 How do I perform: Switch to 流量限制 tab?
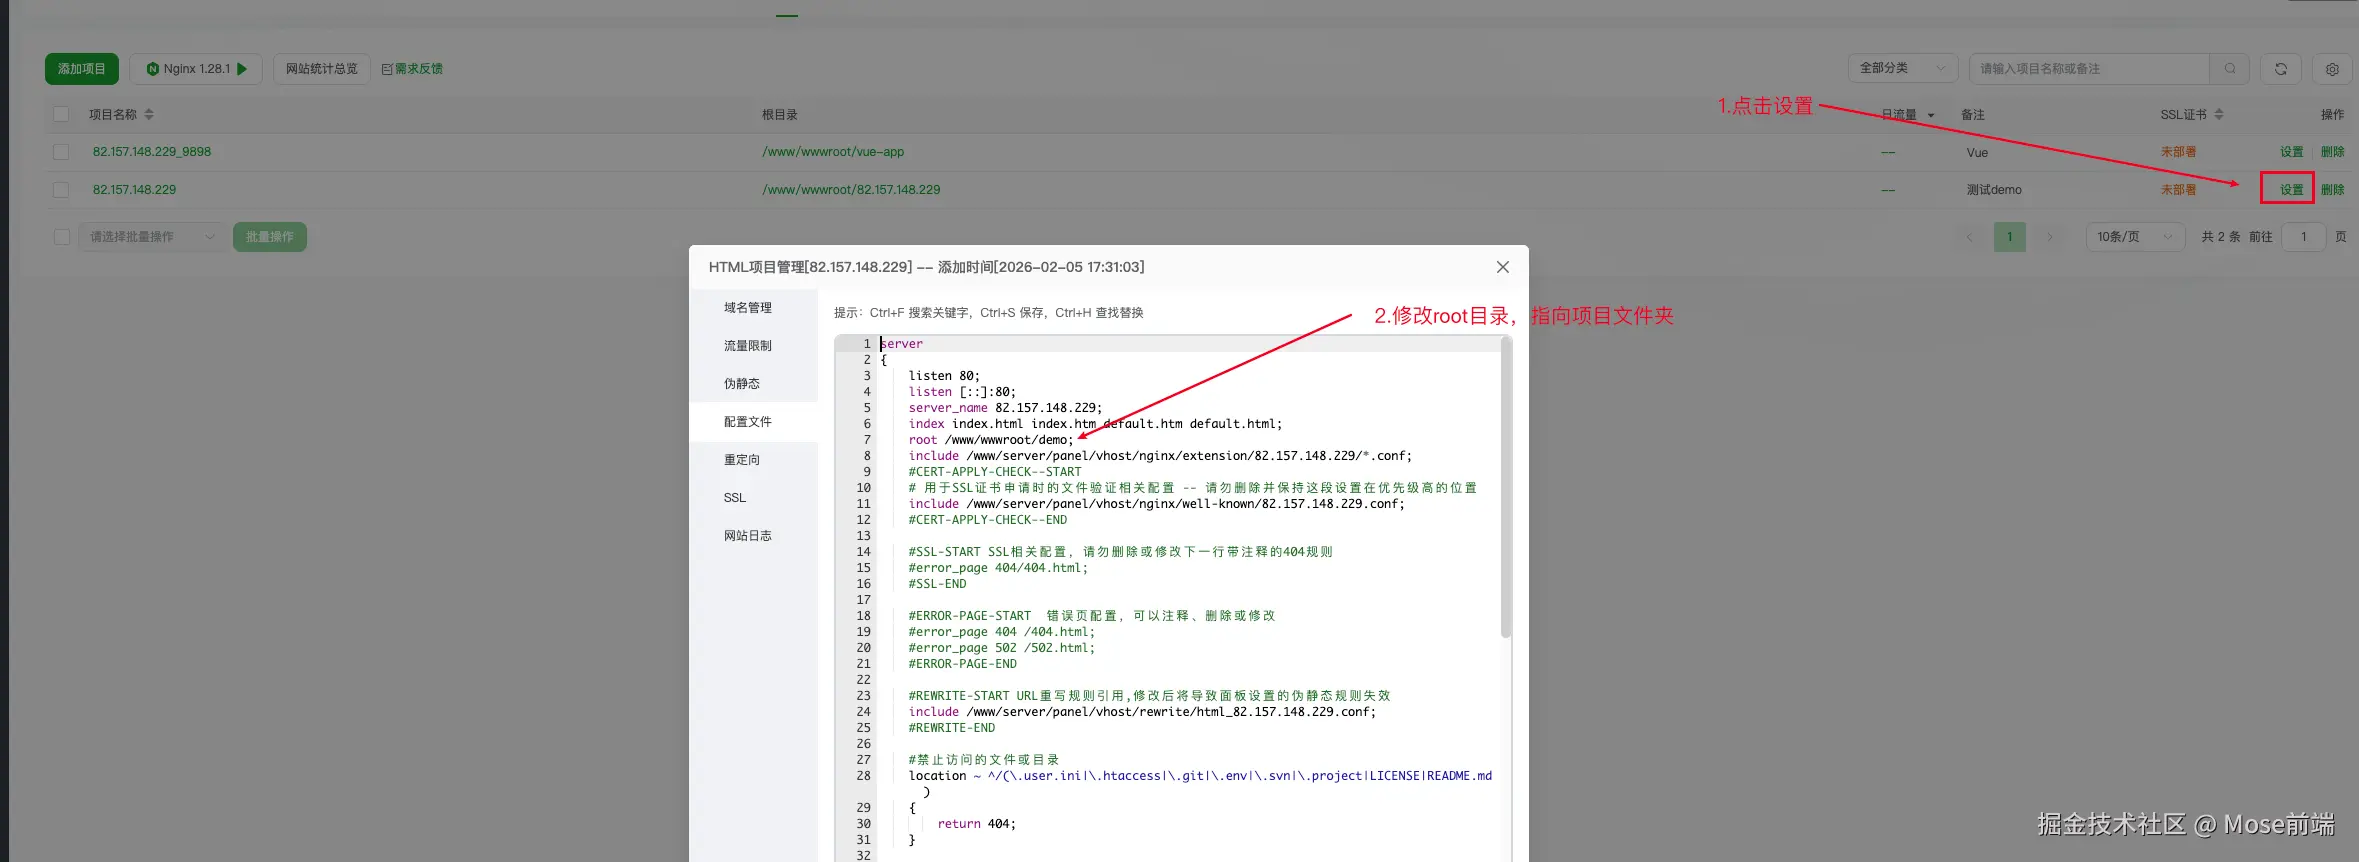coord(748,346)
